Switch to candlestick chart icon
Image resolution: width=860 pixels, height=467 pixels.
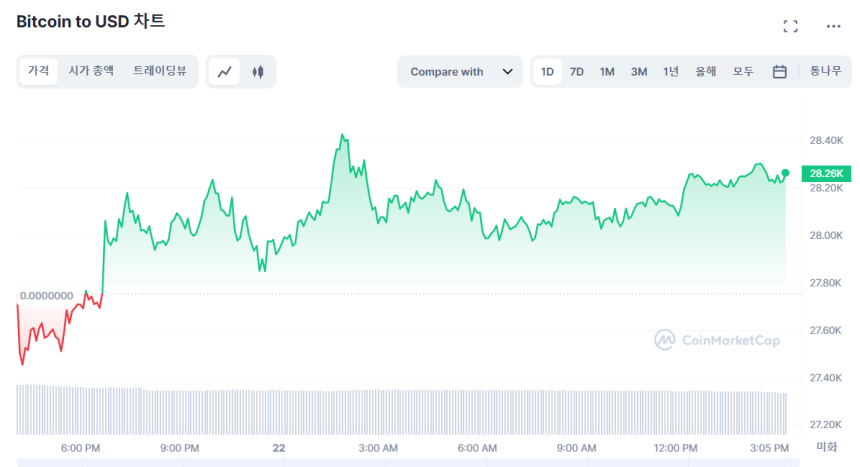(x=258, y=72)
